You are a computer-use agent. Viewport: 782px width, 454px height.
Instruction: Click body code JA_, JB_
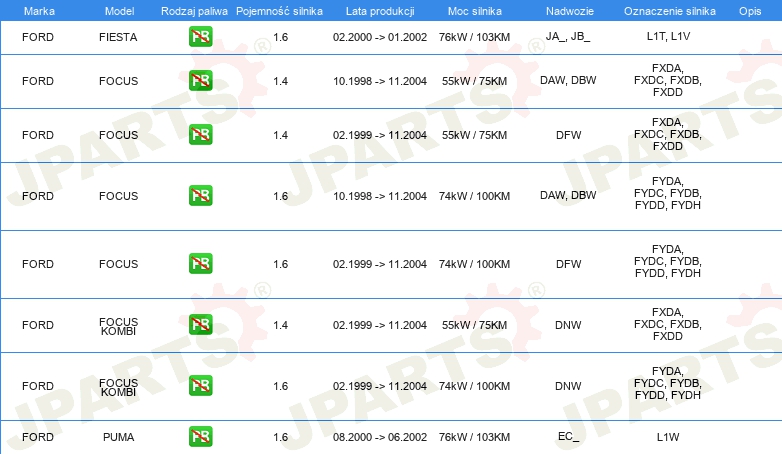(568, 36)
